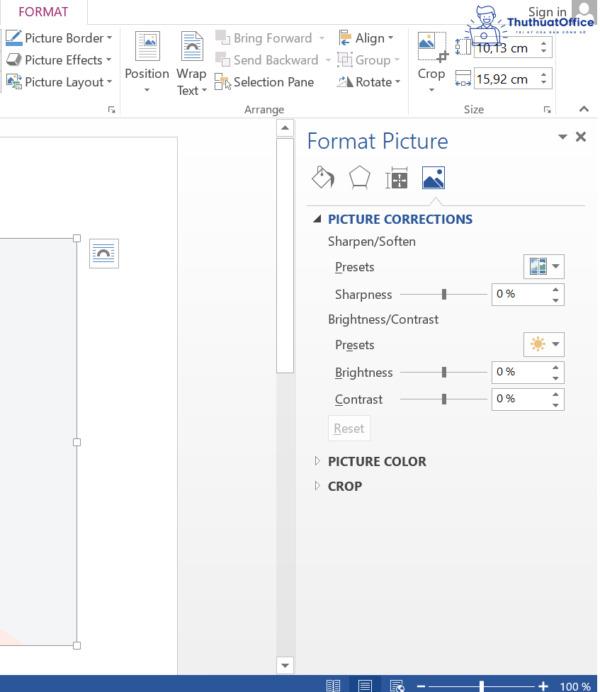
Task: Select the Picture tab icon in pane
Action: 433,178
